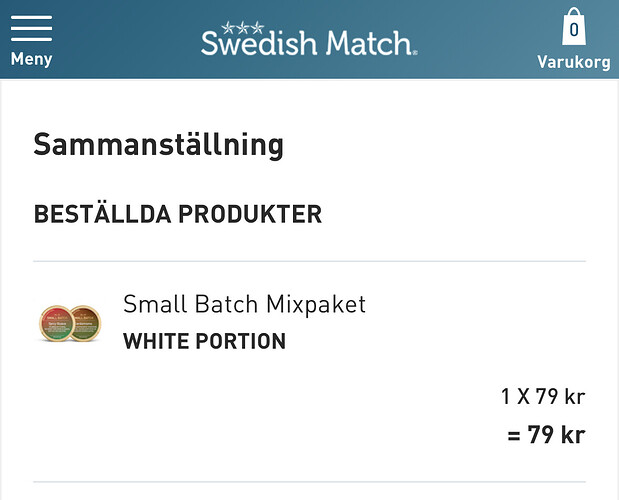Select the "Varukorg" cart label
Screen dimensions: 619x500
point(574,61)
